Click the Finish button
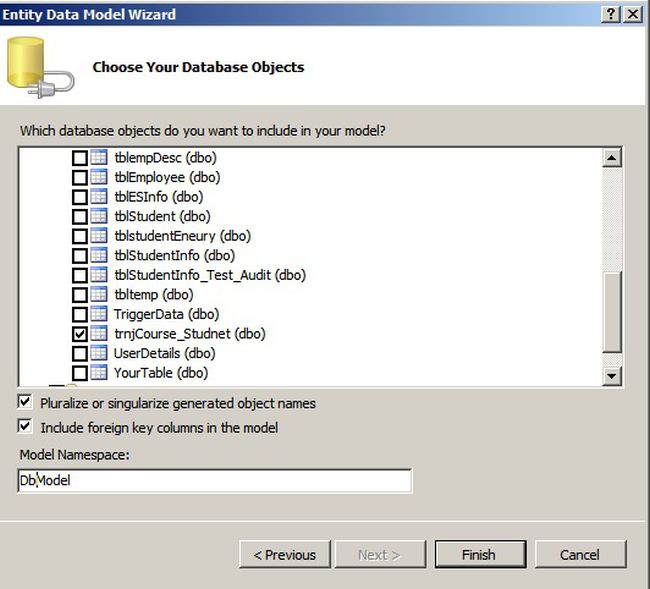650x589 pixels. (x=480, y=554)
